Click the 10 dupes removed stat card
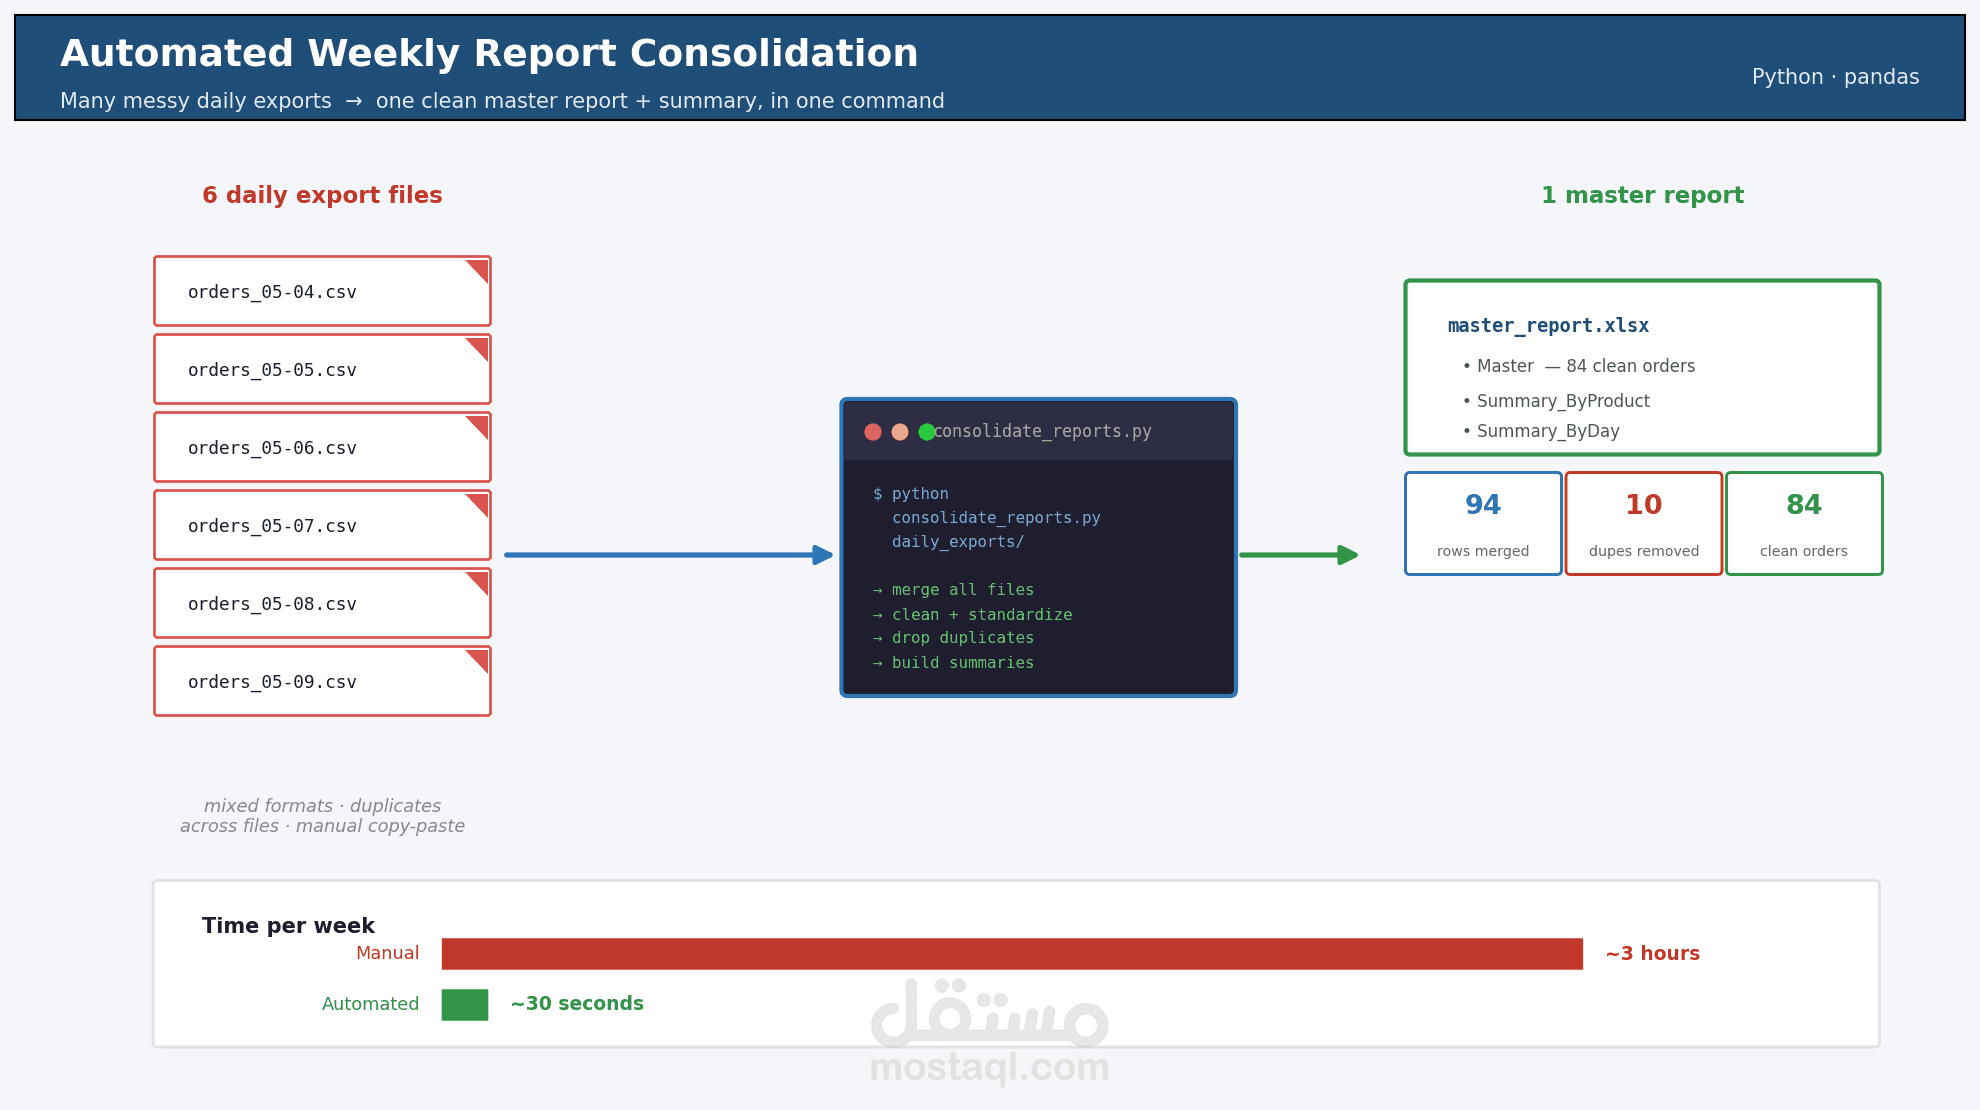 pyautogui.click(x=1644, y=524)
